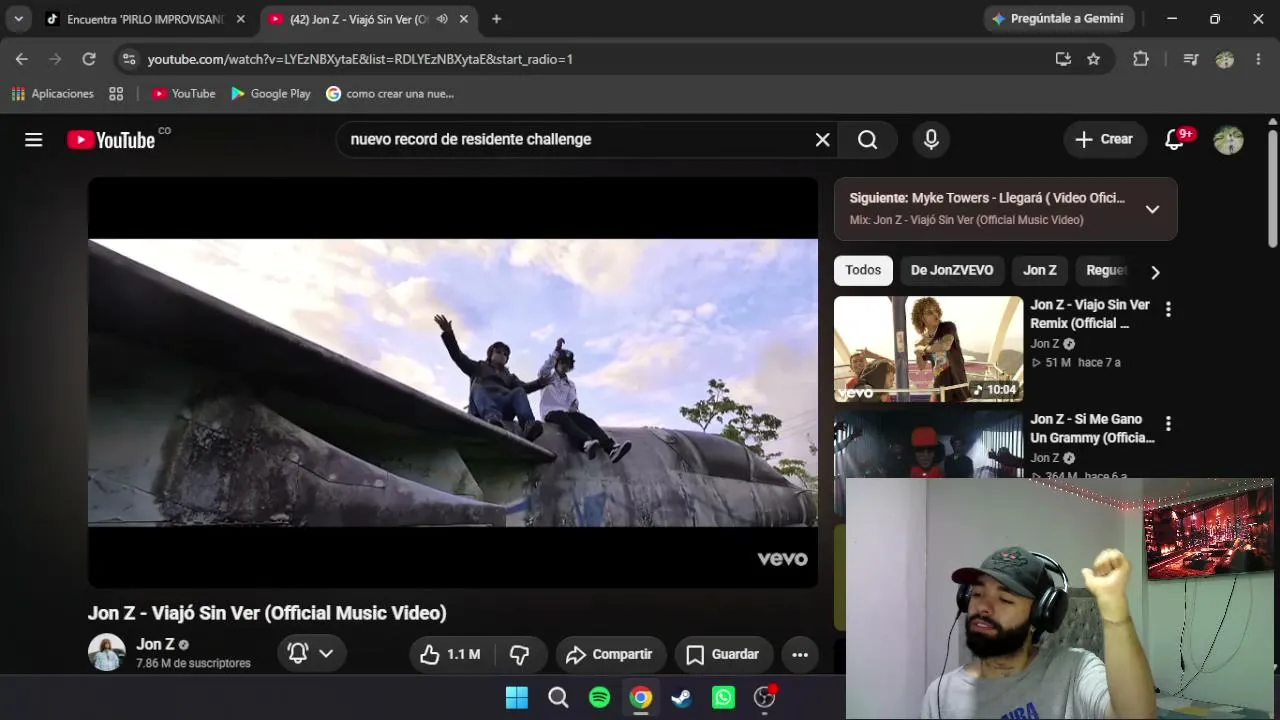This screenshot has height=720, width=1280.
Task: Open Spotify from the taskbar
Action: (600, 698)
